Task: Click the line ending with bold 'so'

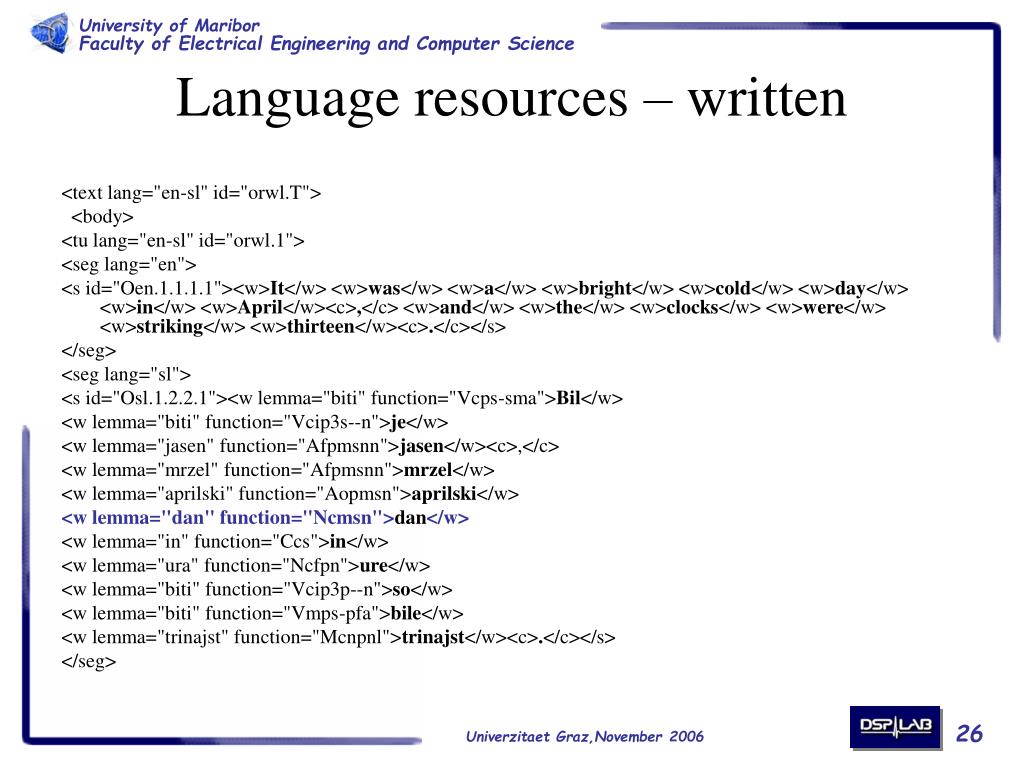Action: click(x=257, y=590)
